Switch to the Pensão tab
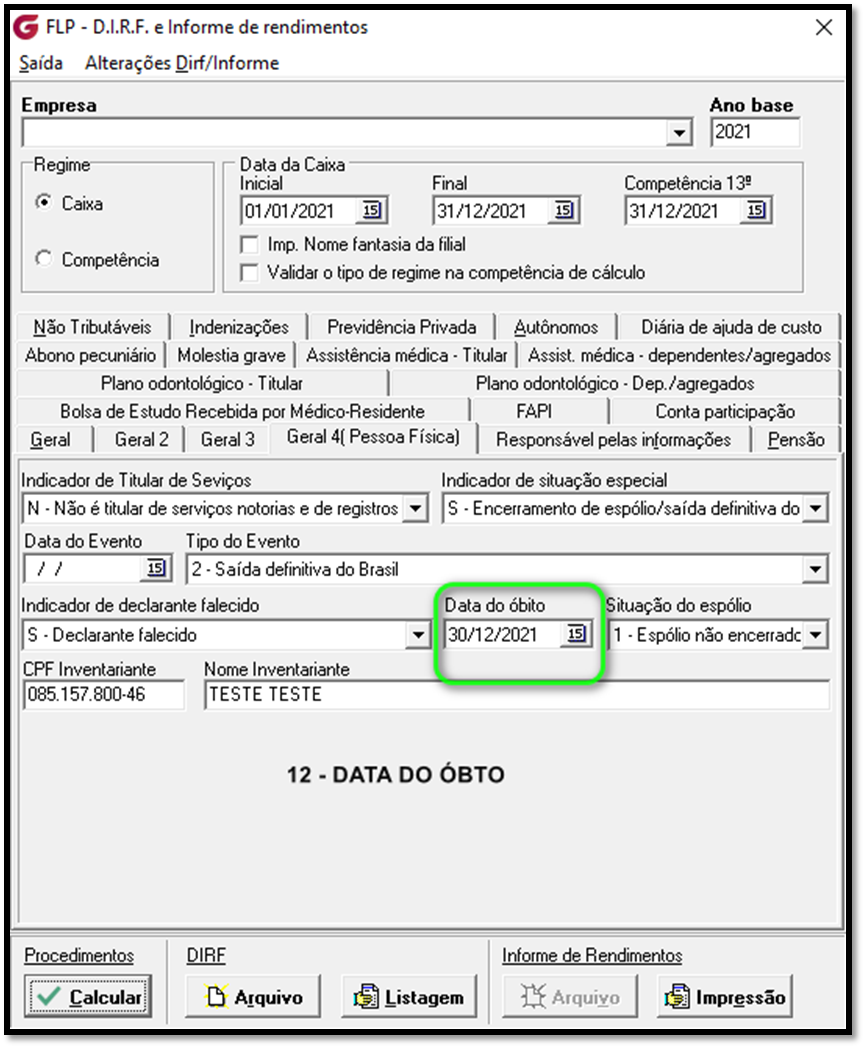Image resolution: width=865 pixels, height=1048 pixels. (795, 439)
